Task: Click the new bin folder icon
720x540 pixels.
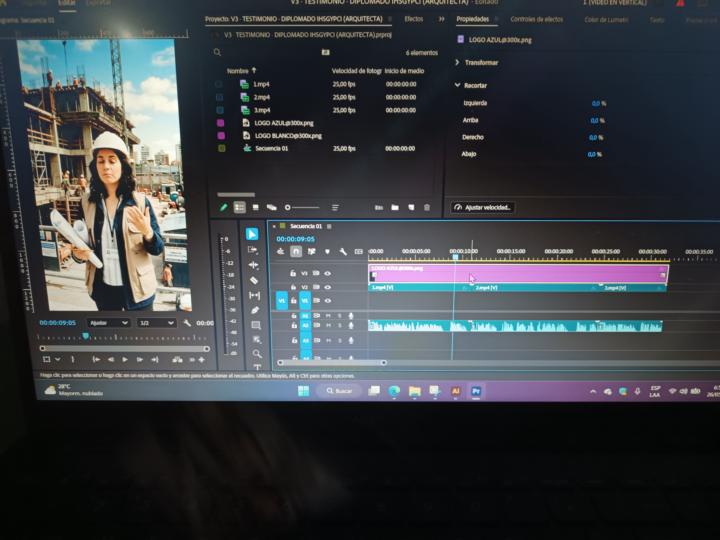Action: (x=395, y=208)
